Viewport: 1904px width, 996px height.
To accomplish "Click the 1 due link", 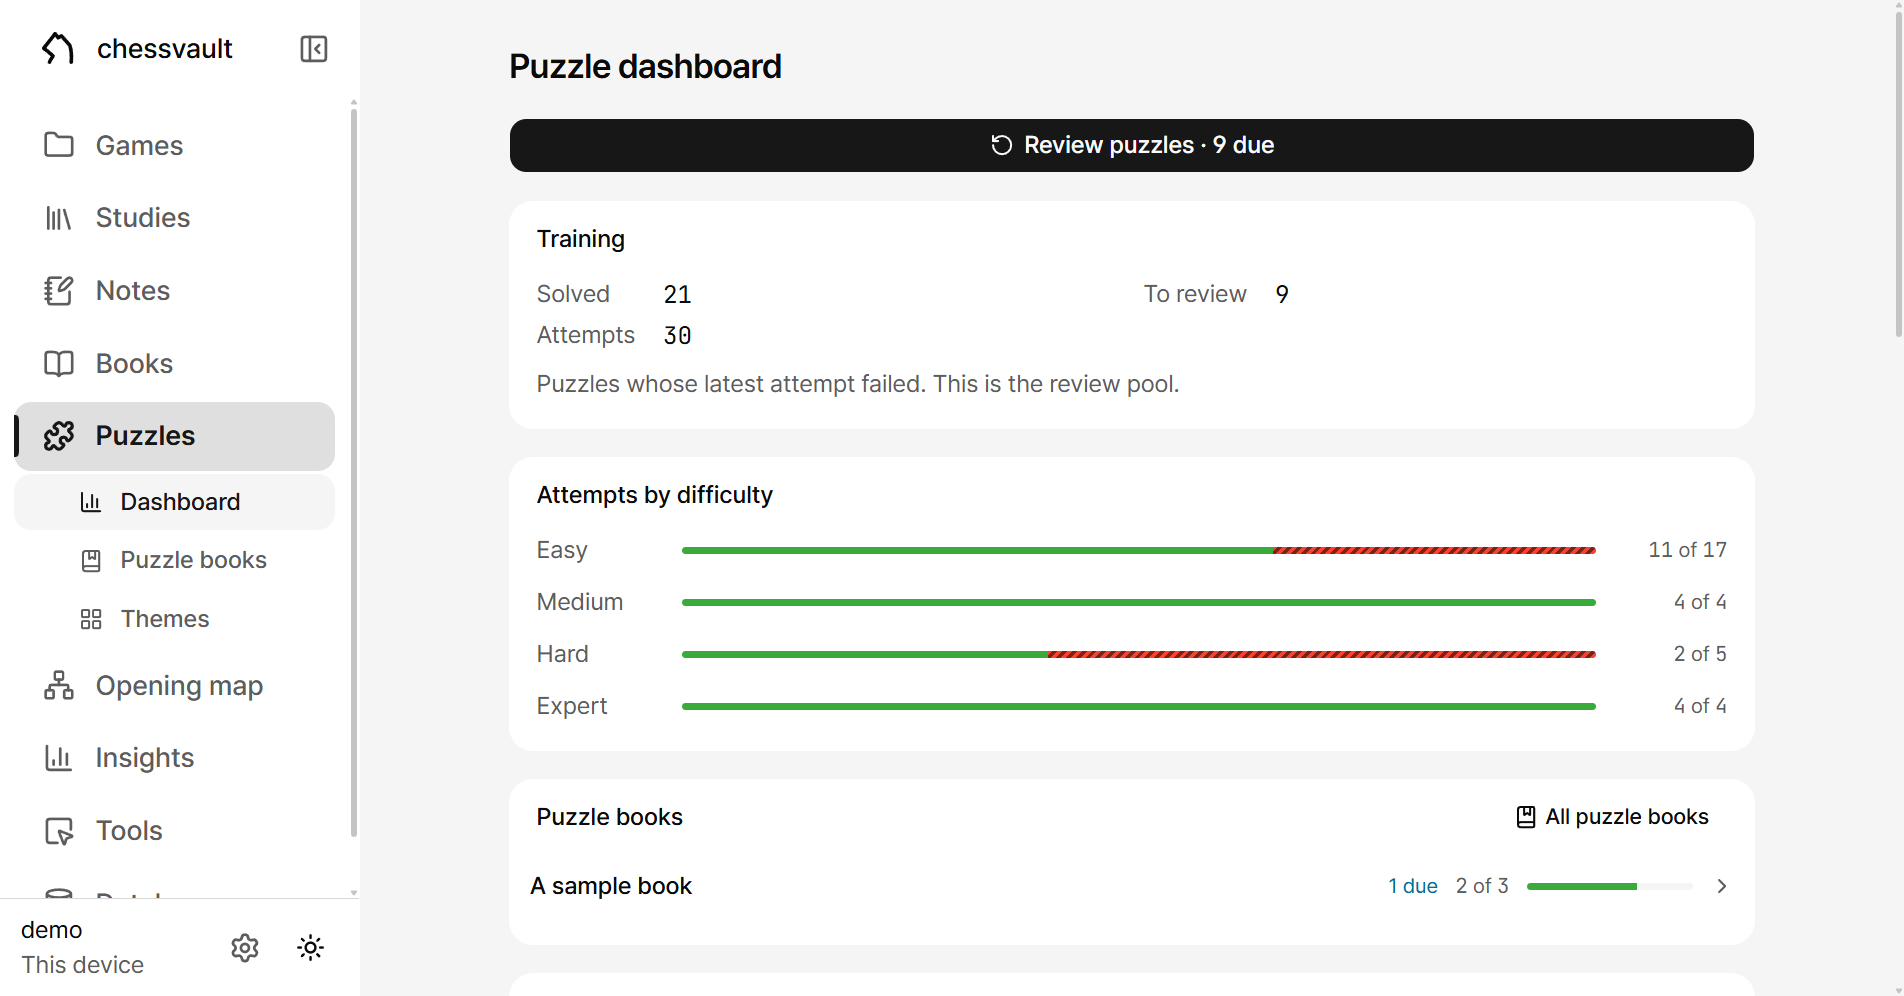I will 1412,886.
